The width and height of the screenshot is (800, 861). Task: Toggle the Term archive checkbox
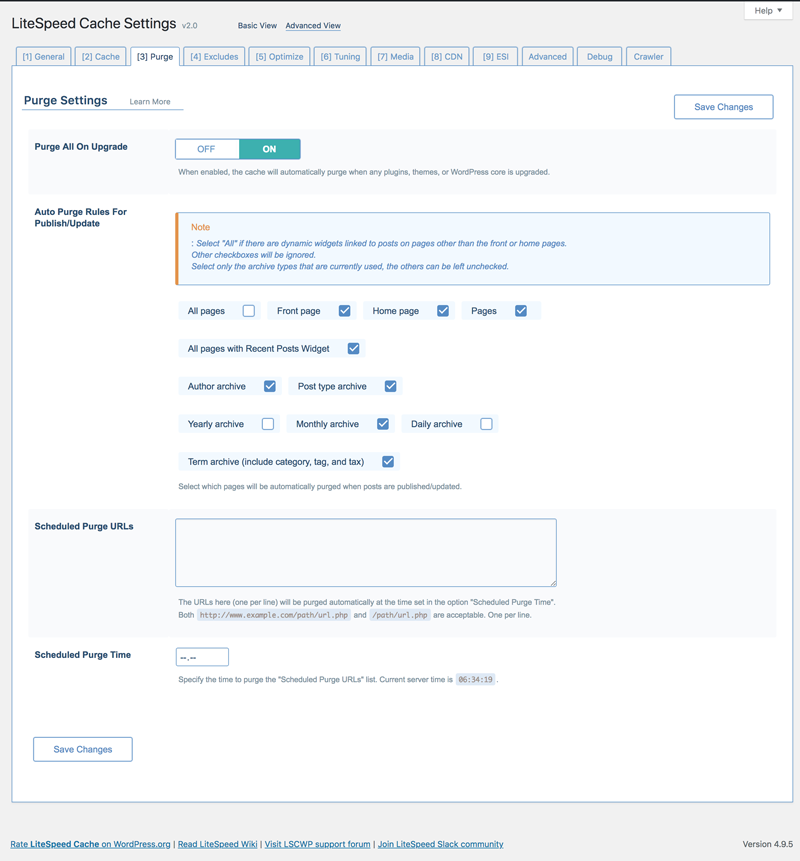388,461
